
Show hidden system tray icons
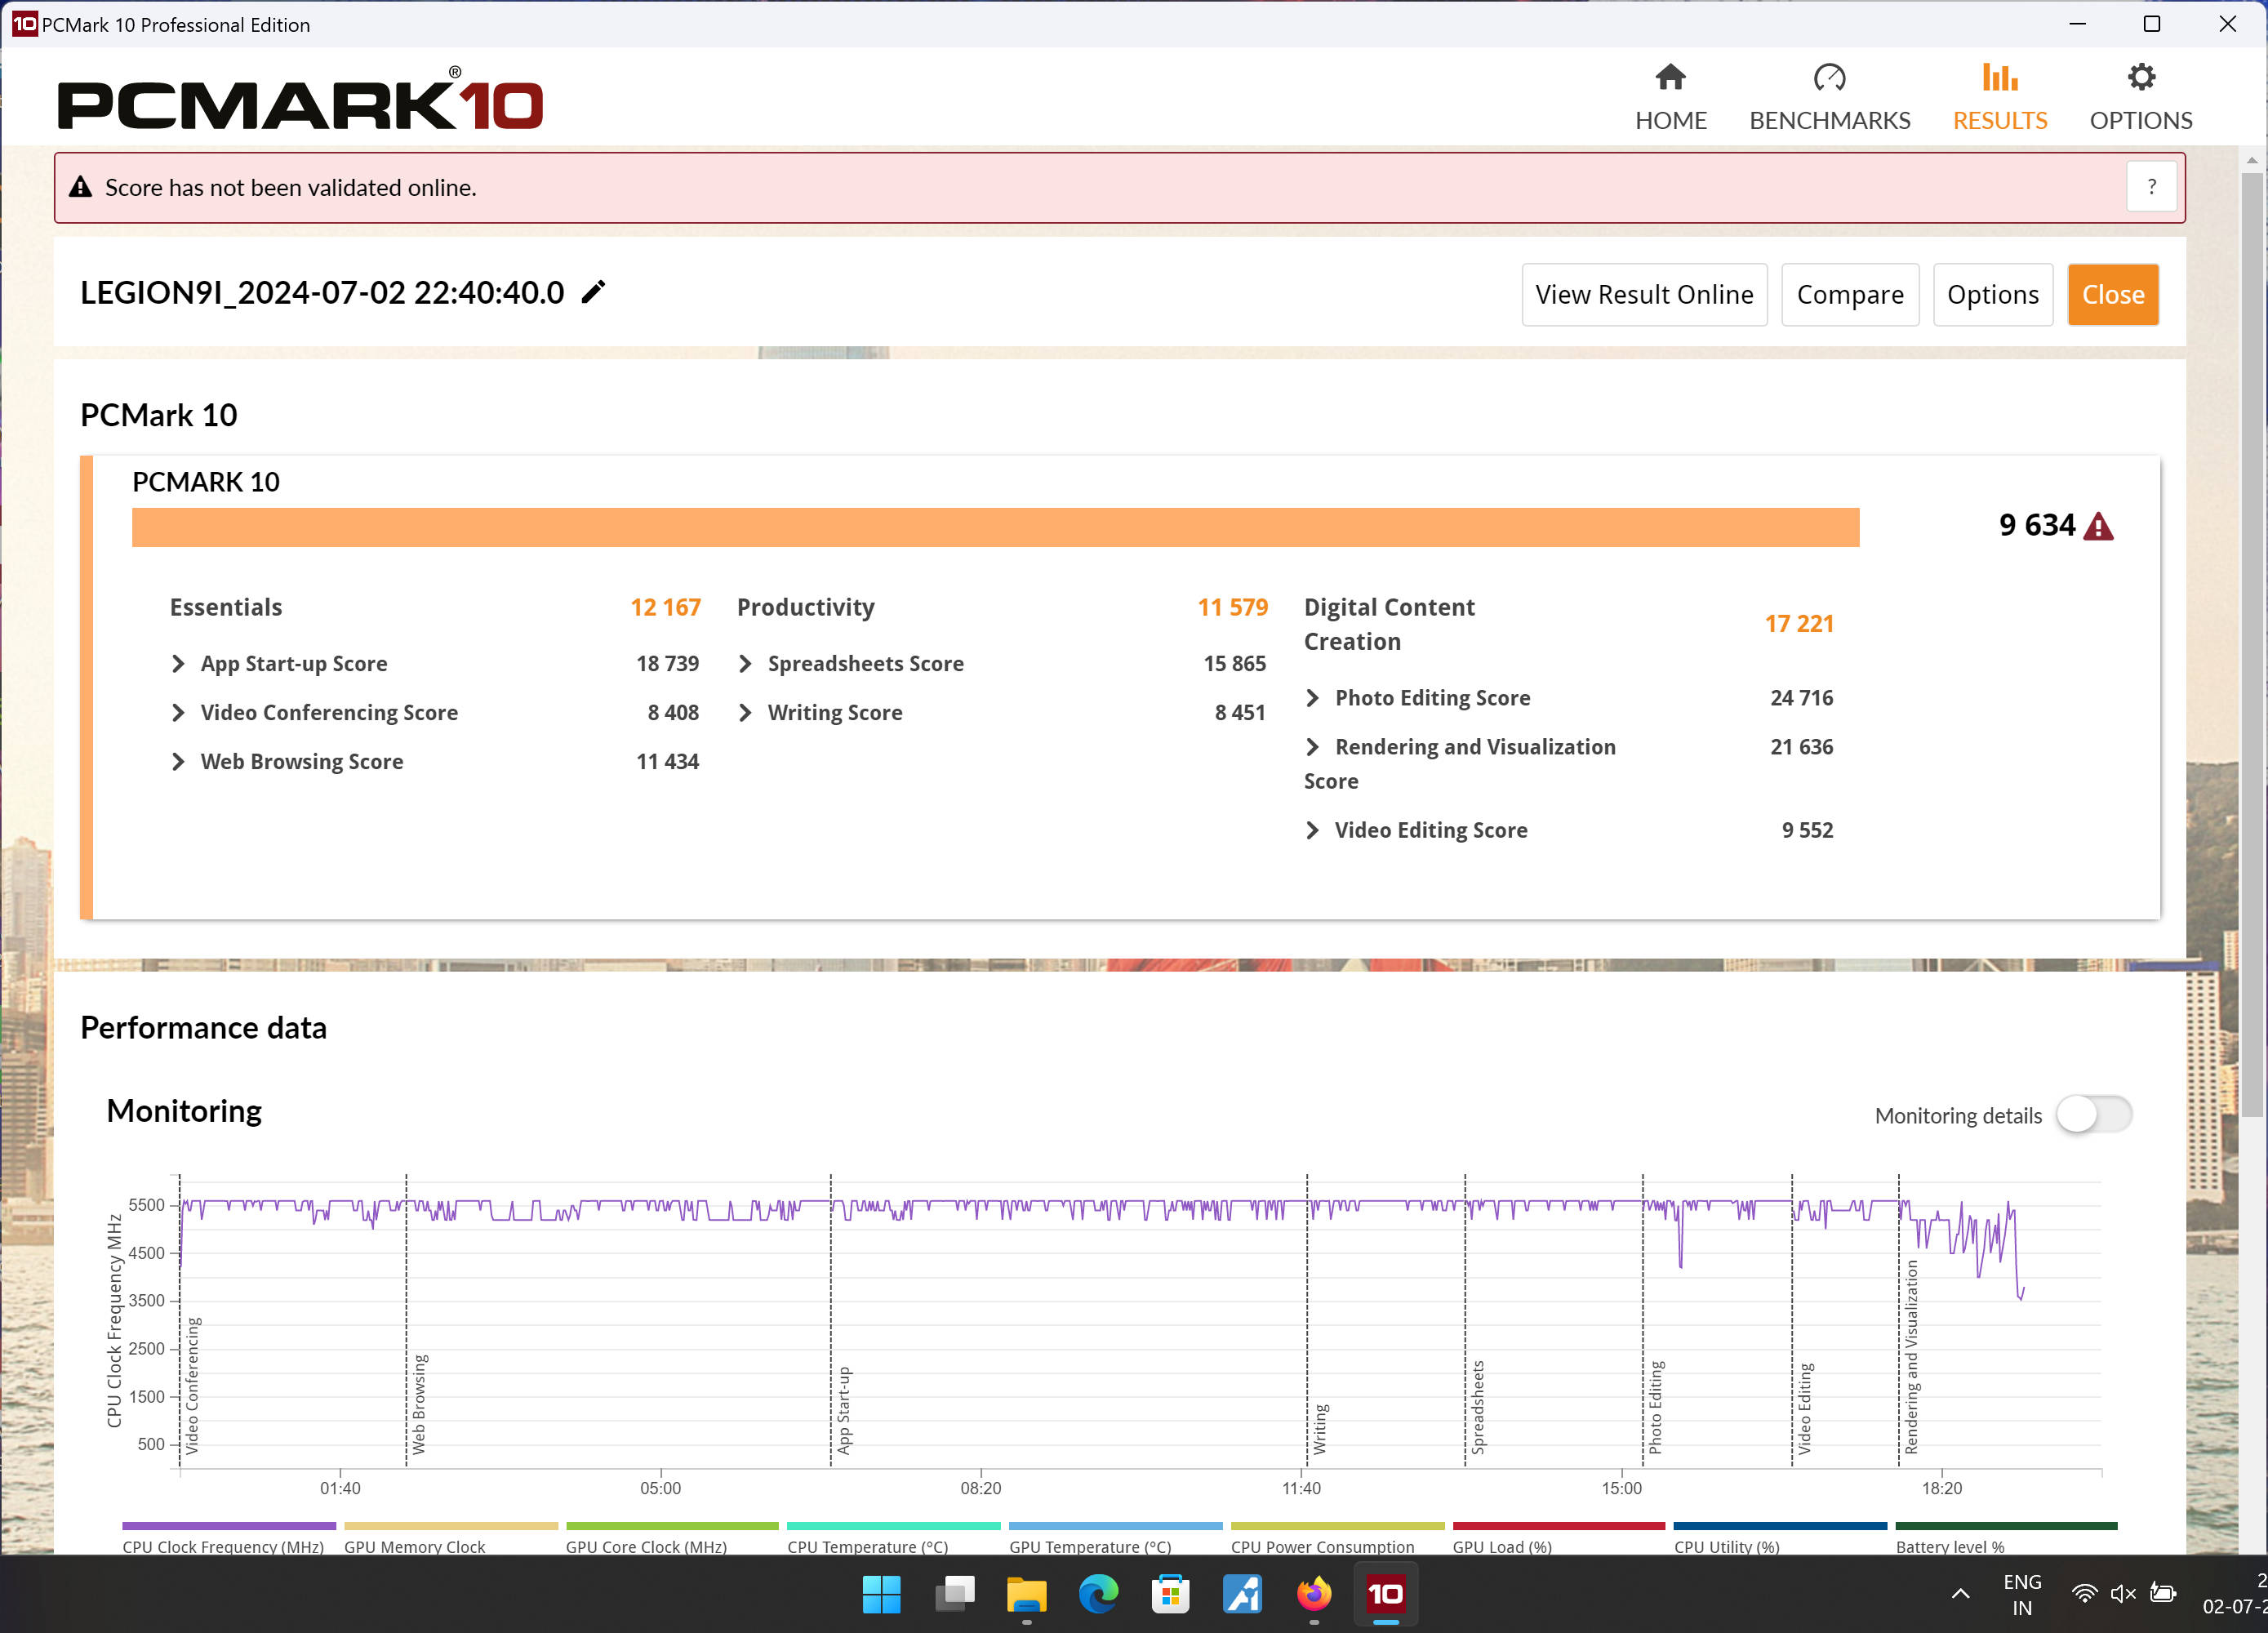1961,1594
